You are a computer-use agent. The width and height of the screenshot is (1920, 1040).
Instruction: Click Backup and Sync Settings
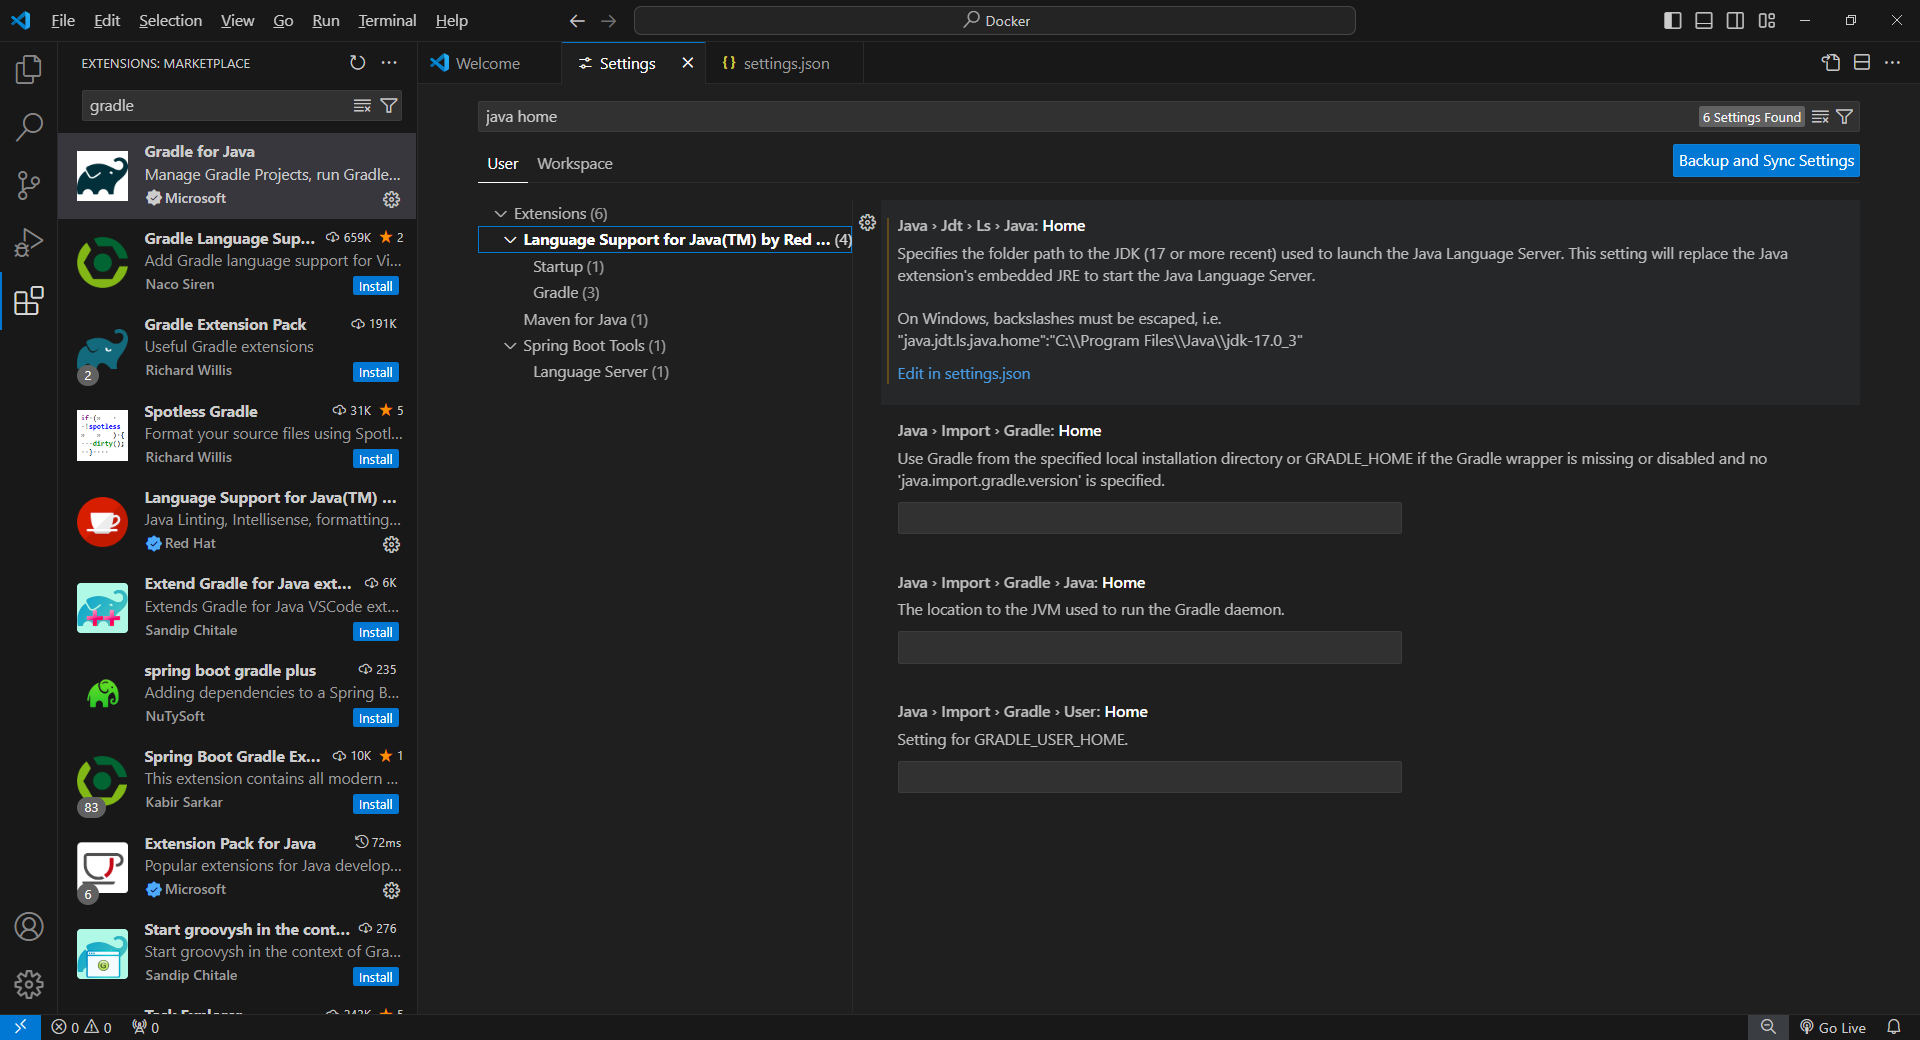click(1765, 160)
